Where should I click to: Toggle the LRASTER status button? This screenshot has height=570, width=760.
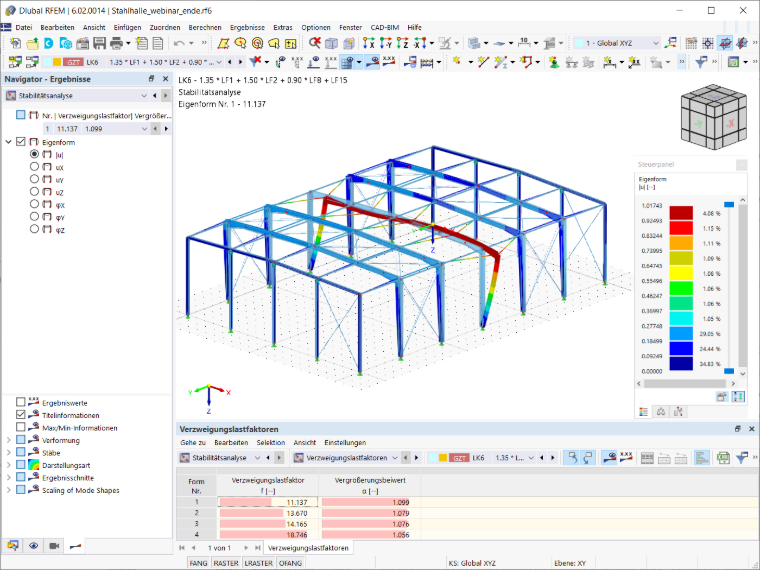[258, 563]
